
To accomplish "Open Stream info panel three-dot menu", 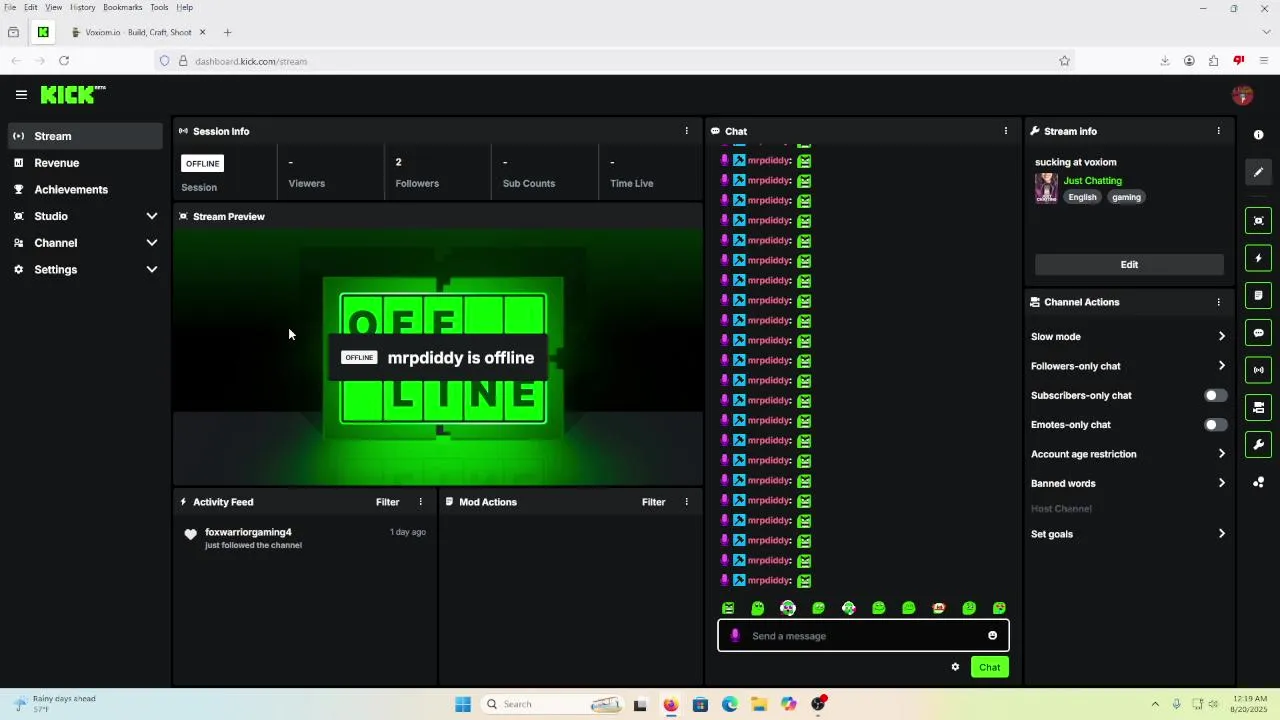I will click(1218, 131).
